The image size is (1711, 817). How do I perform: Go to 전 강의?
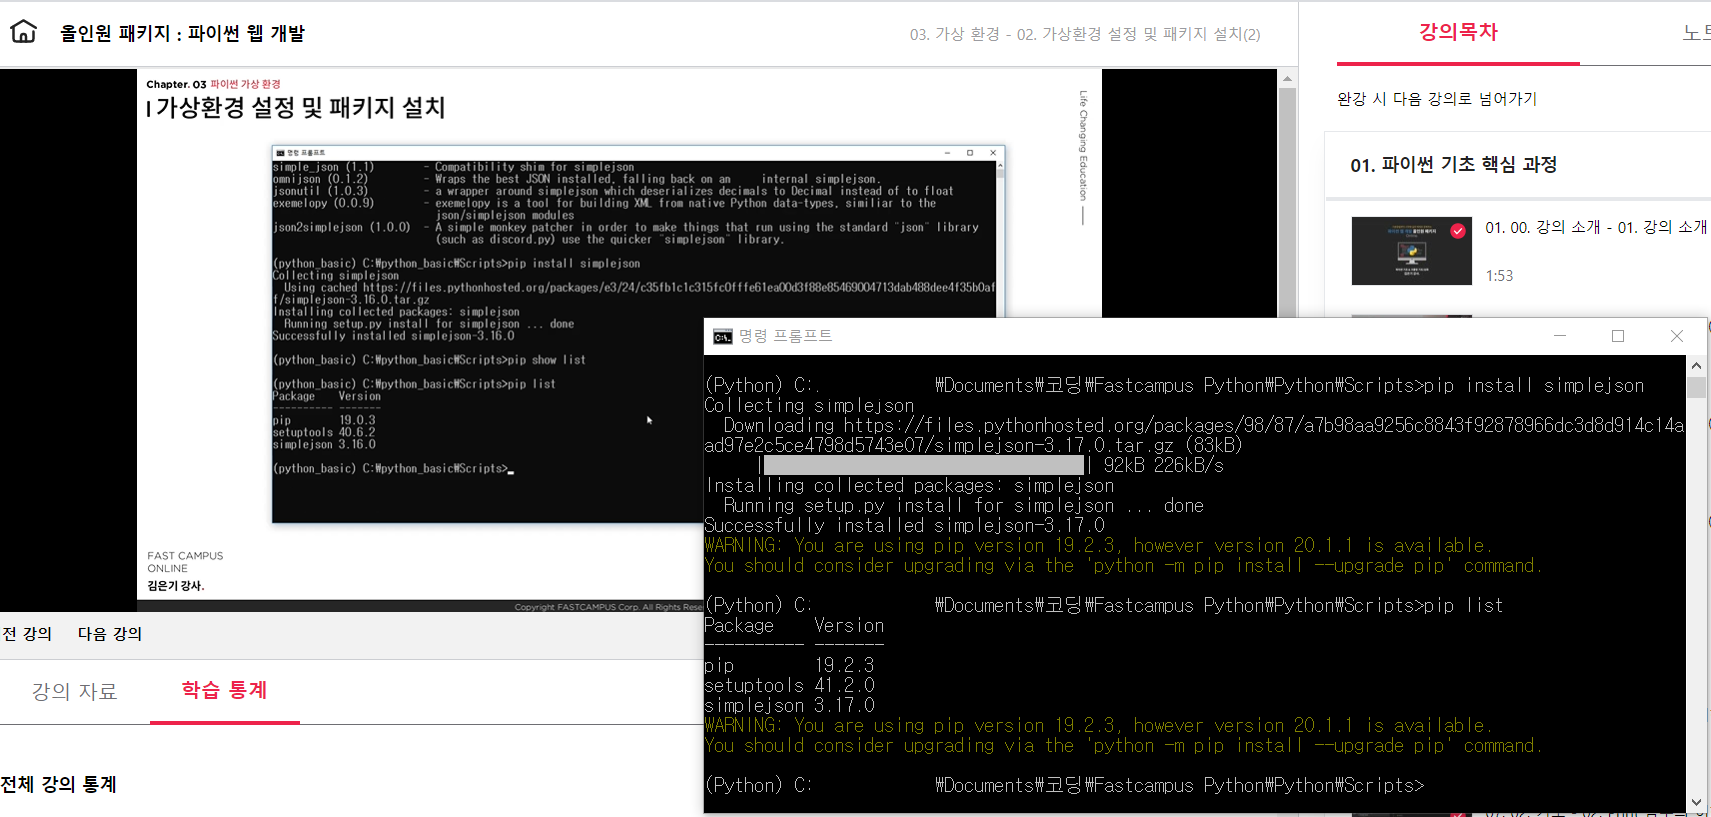pos(27,634)
